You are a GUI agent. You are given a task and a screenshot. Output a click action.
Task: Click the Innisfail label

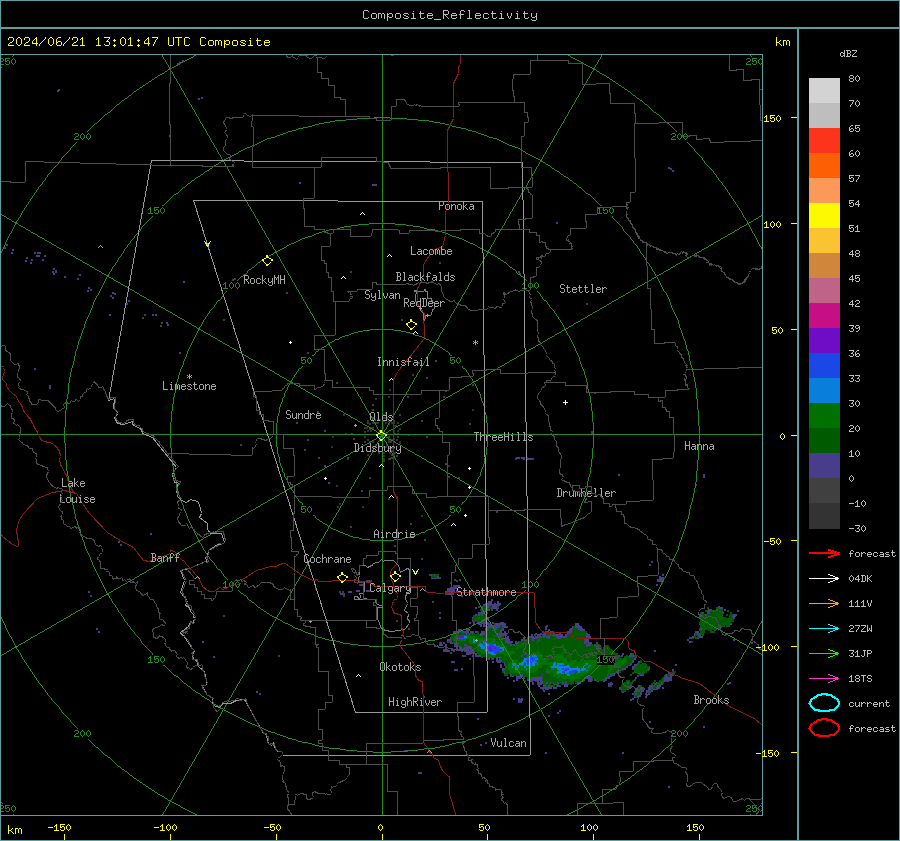[403, 362]
